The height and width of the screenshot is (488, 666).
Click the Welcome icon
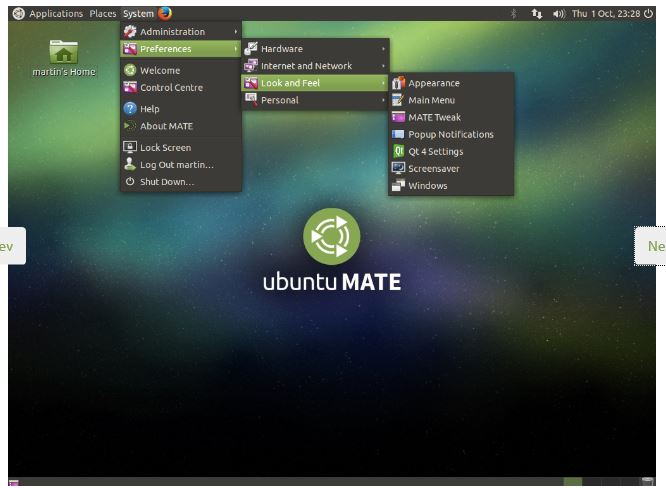130,70
